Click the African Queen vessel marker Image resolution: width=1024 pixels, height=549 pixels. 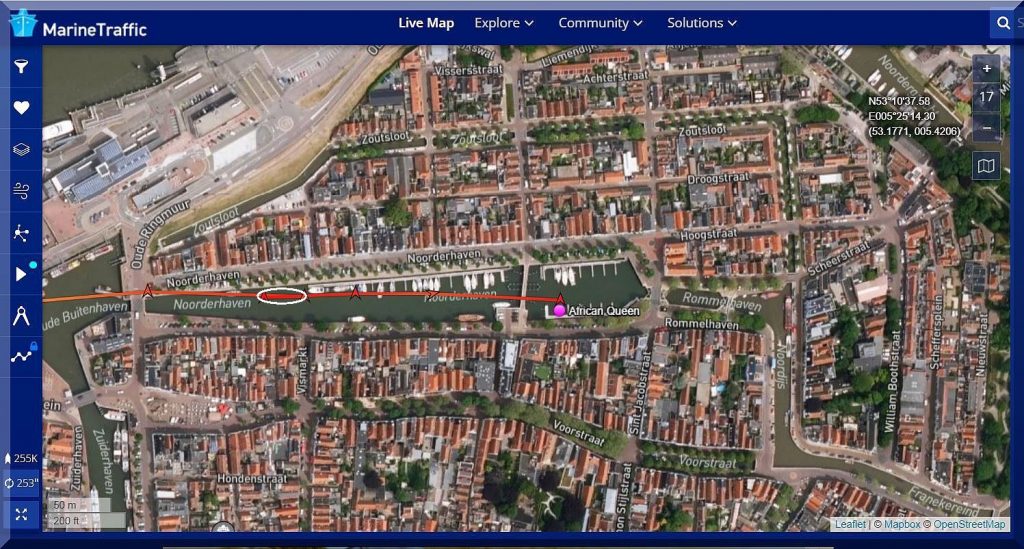coord(559,311)
